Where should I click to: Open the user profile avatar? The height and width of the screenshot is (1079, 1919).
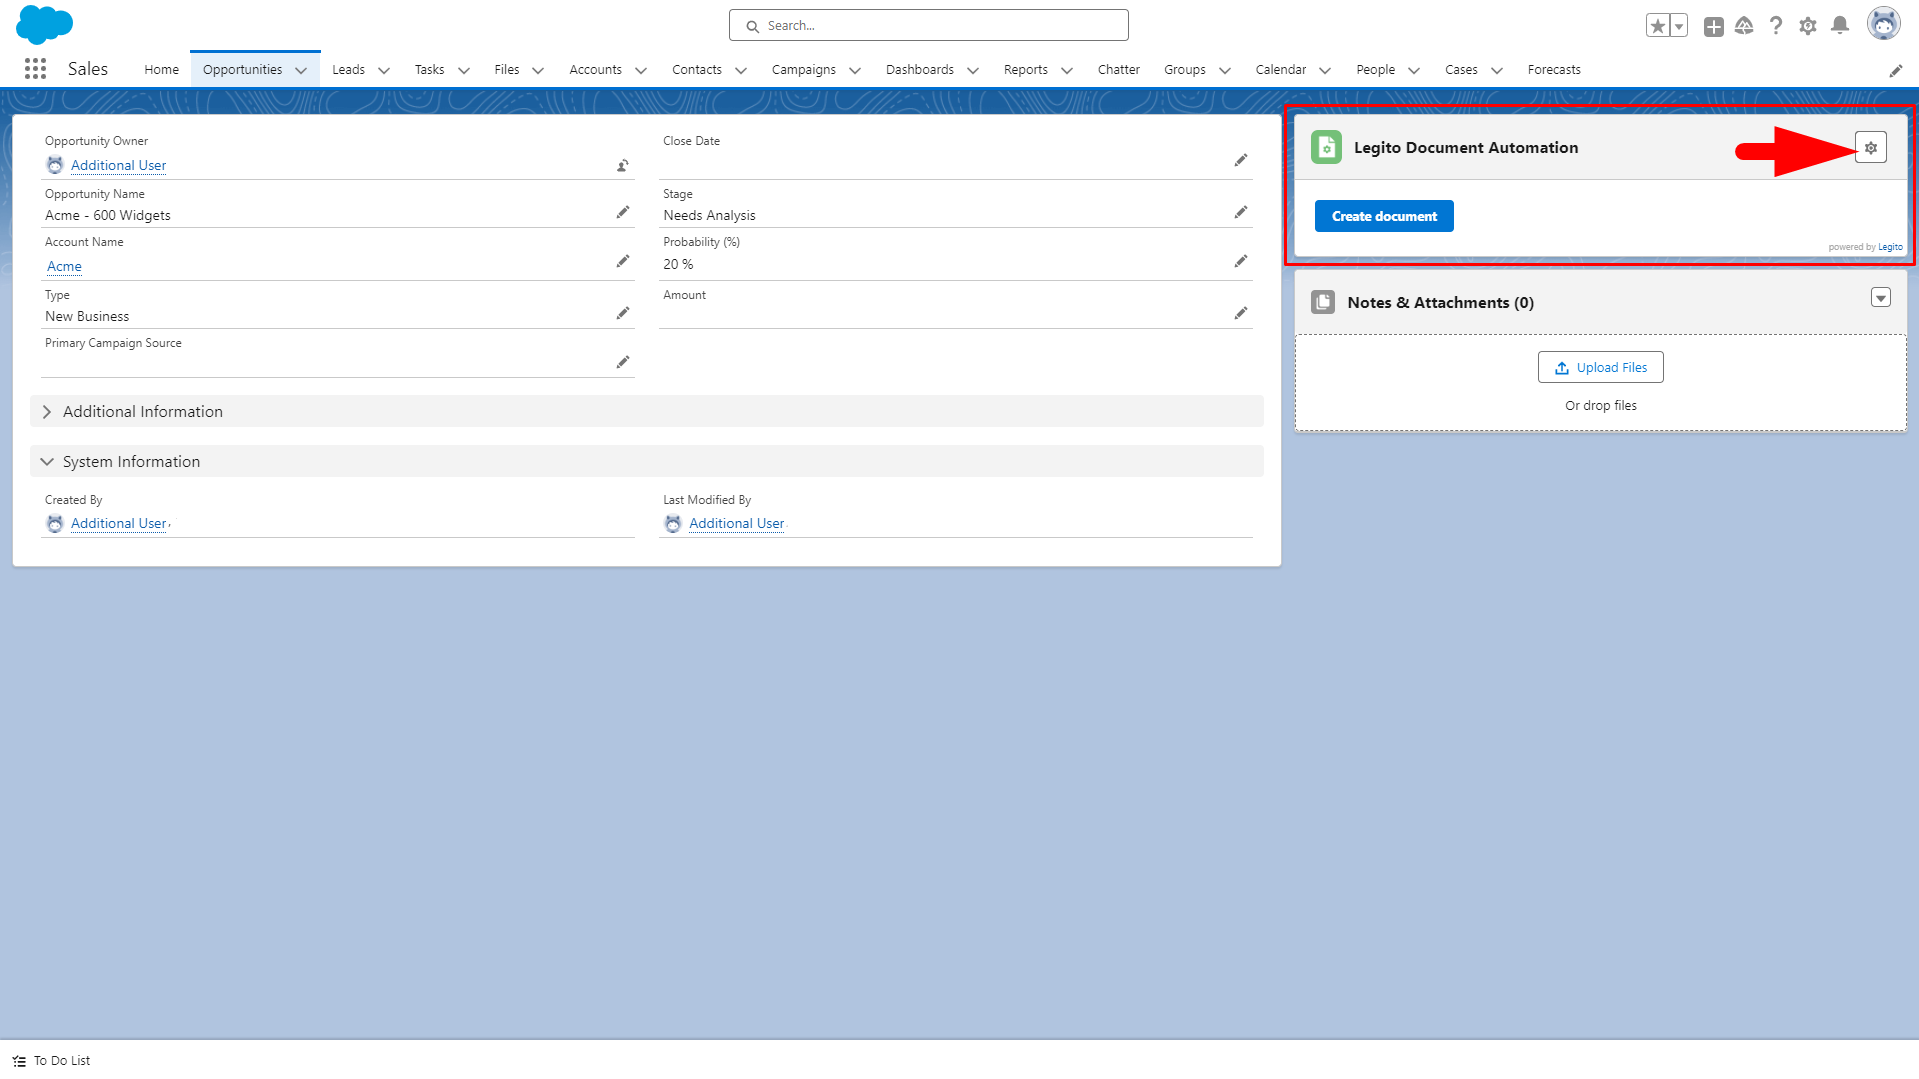pyautogui.click(x=1884, y=24)
